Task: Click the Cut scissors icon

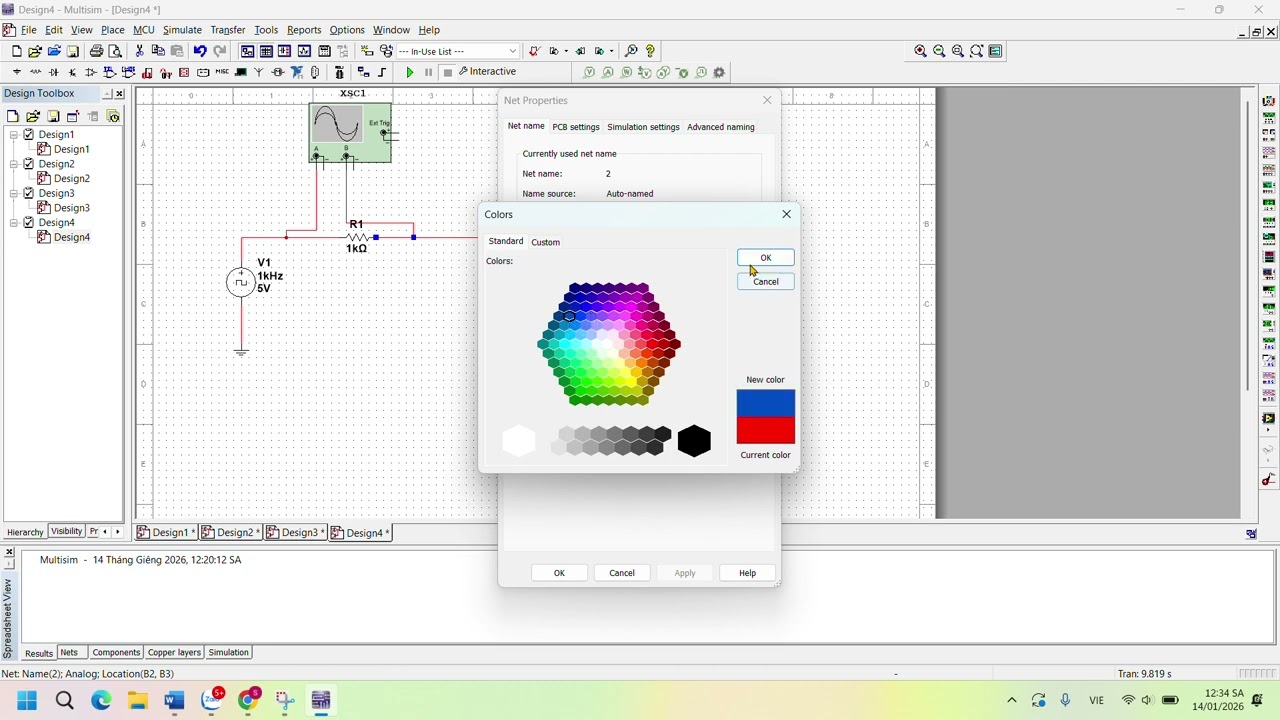Action: pyautogui.click(x=139, y=51)
